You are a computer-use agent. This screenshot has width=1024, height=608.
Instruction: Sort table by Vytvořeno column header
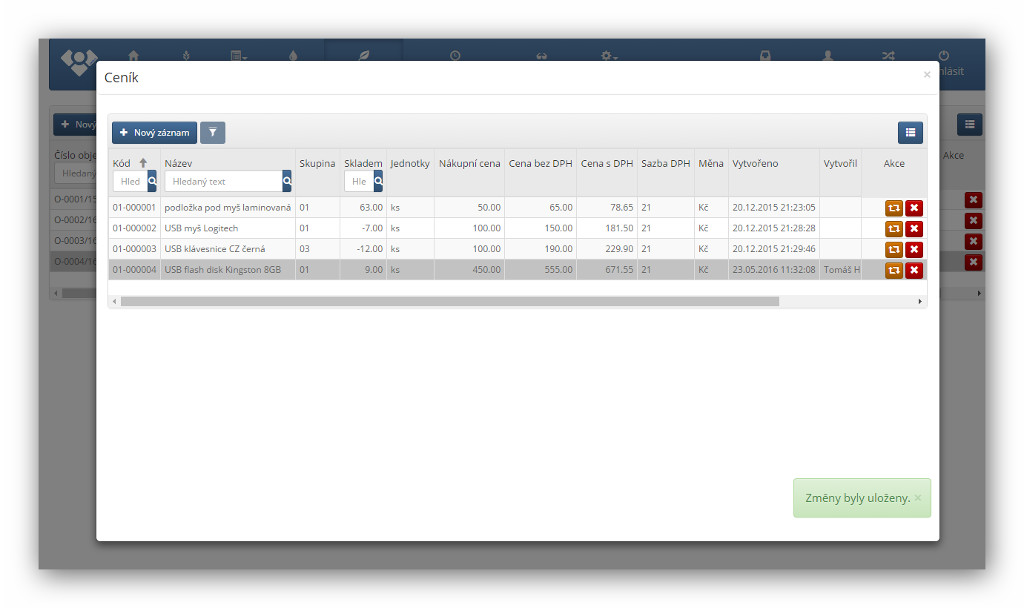point(755,163)
